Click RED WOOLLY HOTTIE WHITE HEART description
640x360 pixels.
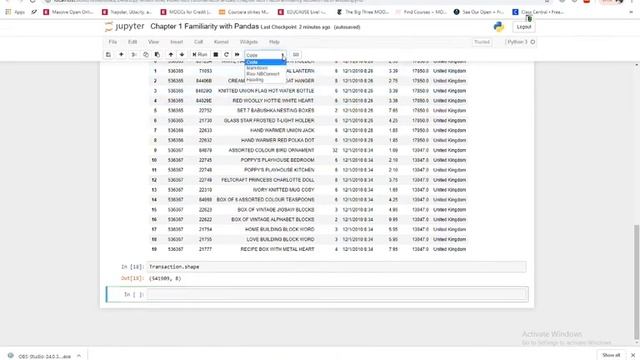coord(273,101)
